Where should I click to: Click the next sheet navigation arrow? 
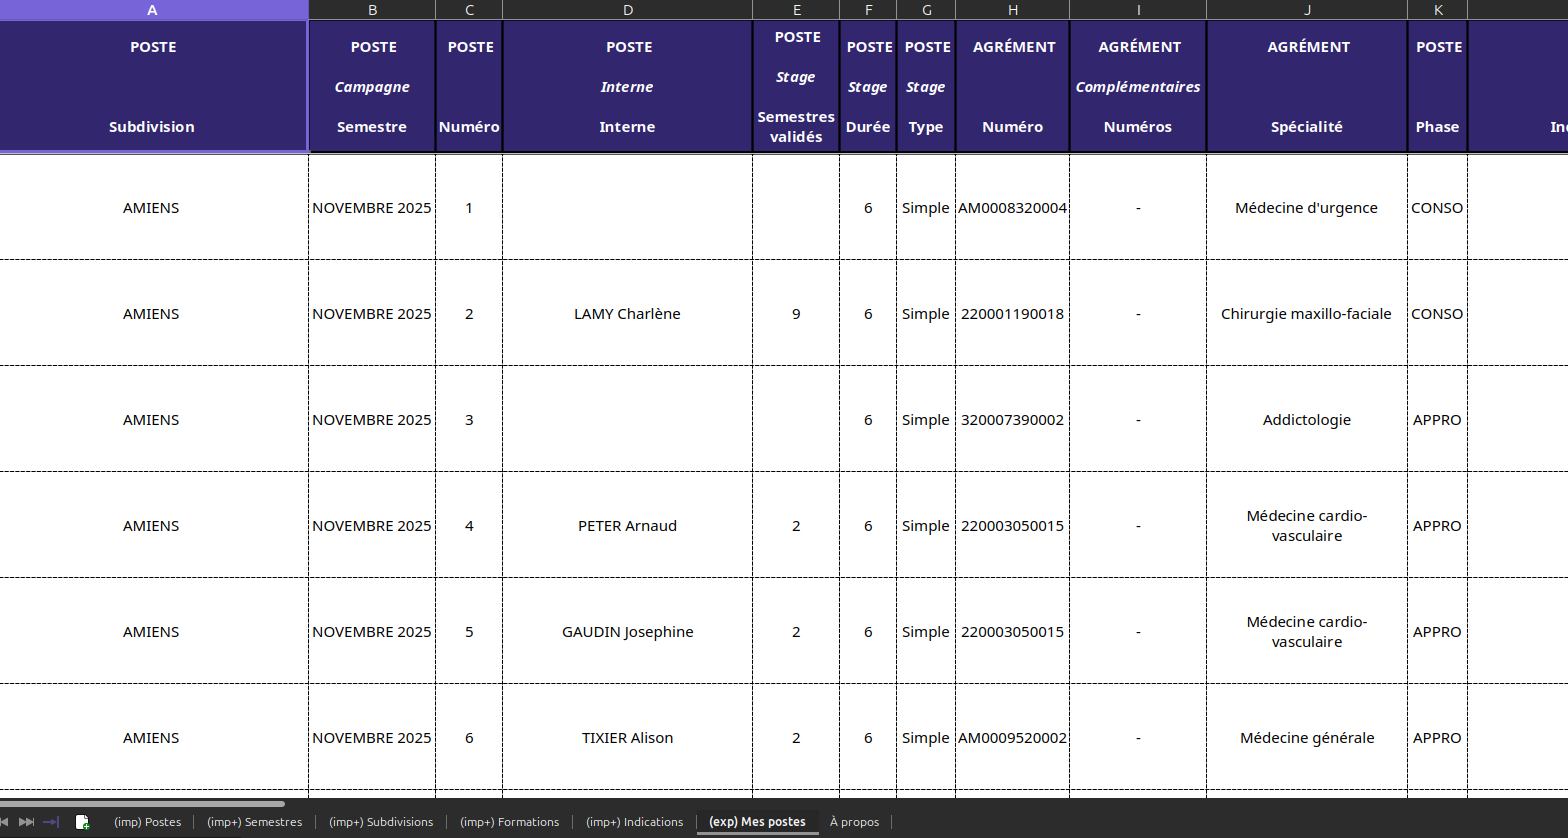27,822
